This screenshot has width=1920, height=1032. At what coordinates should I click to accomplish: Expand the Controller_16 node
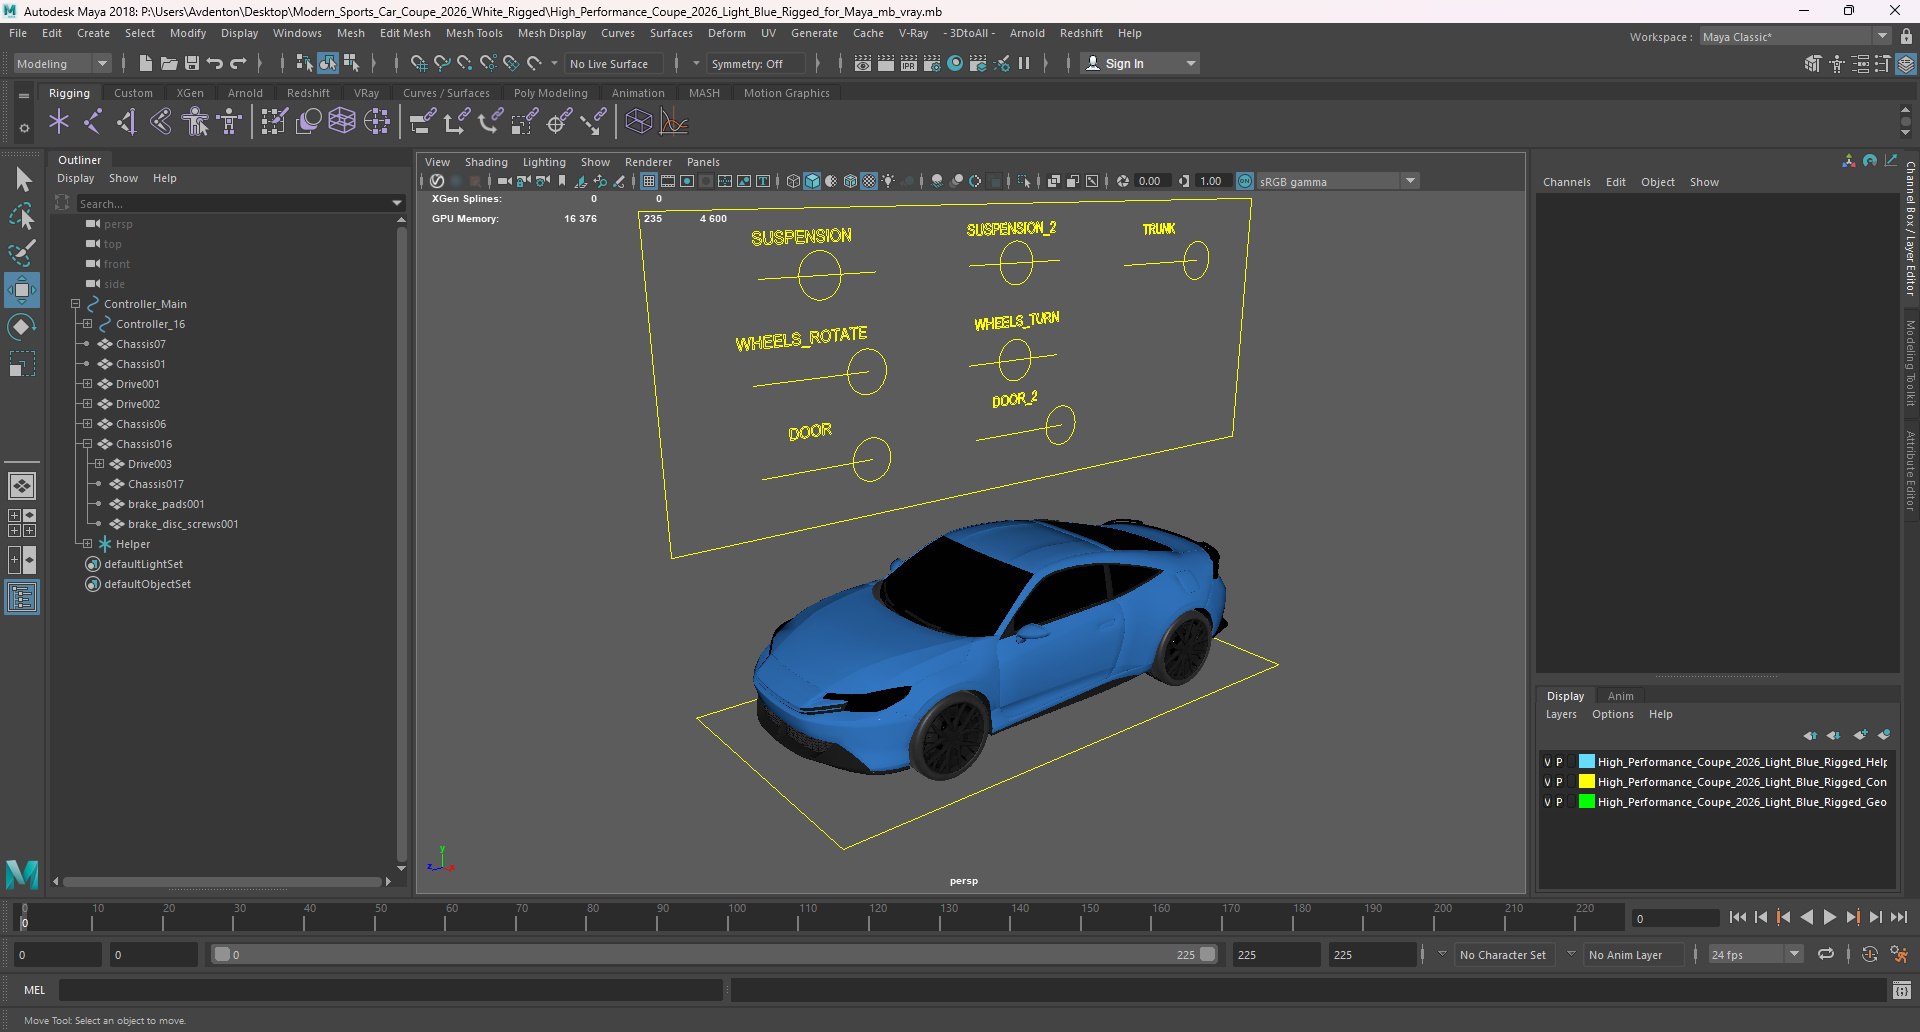[87, 324]
